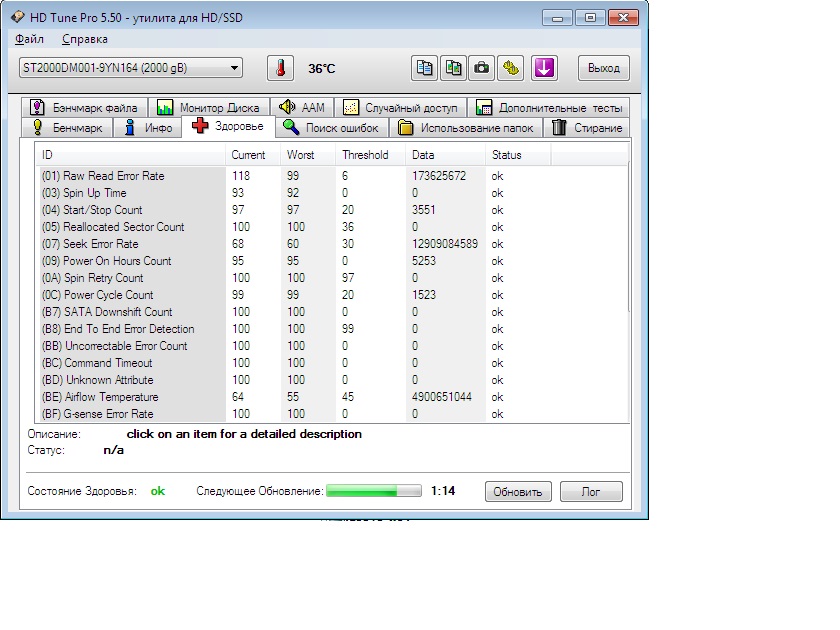Click the 1:14 countdown timer
Image resolution: width=840 pixels, height=630 pixels.
[443, 491]
